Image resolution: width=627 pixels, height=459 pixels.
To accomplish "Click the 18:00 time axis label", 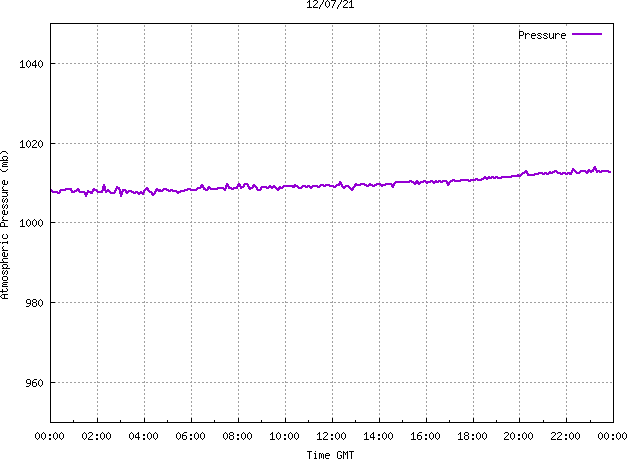I will [472, 436].
